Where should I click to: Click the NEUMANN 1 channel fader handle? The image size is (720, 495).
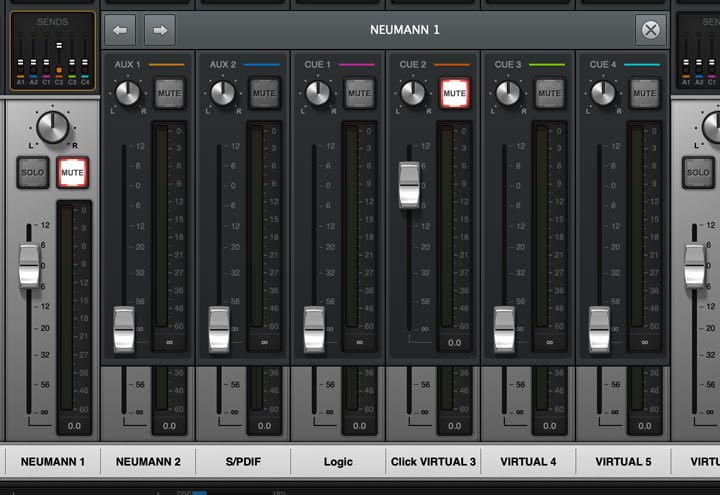coord(29,266)
